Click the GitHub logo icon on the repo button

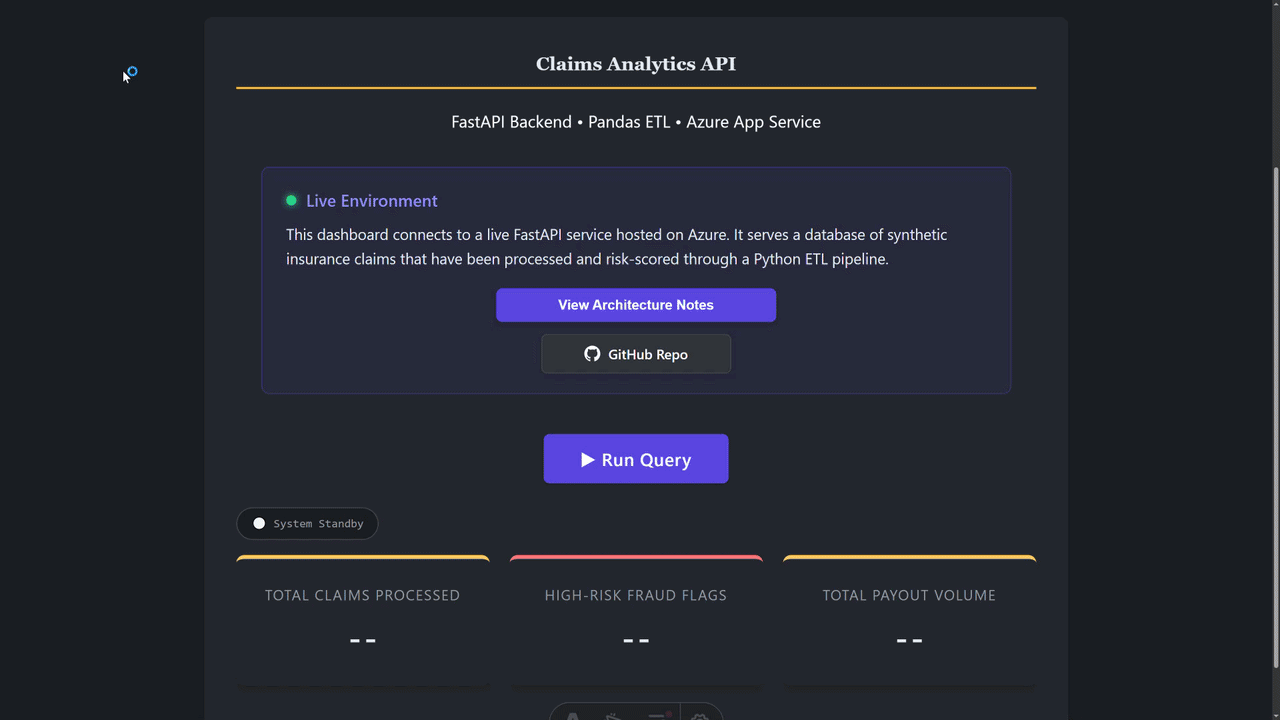[592, 354]
